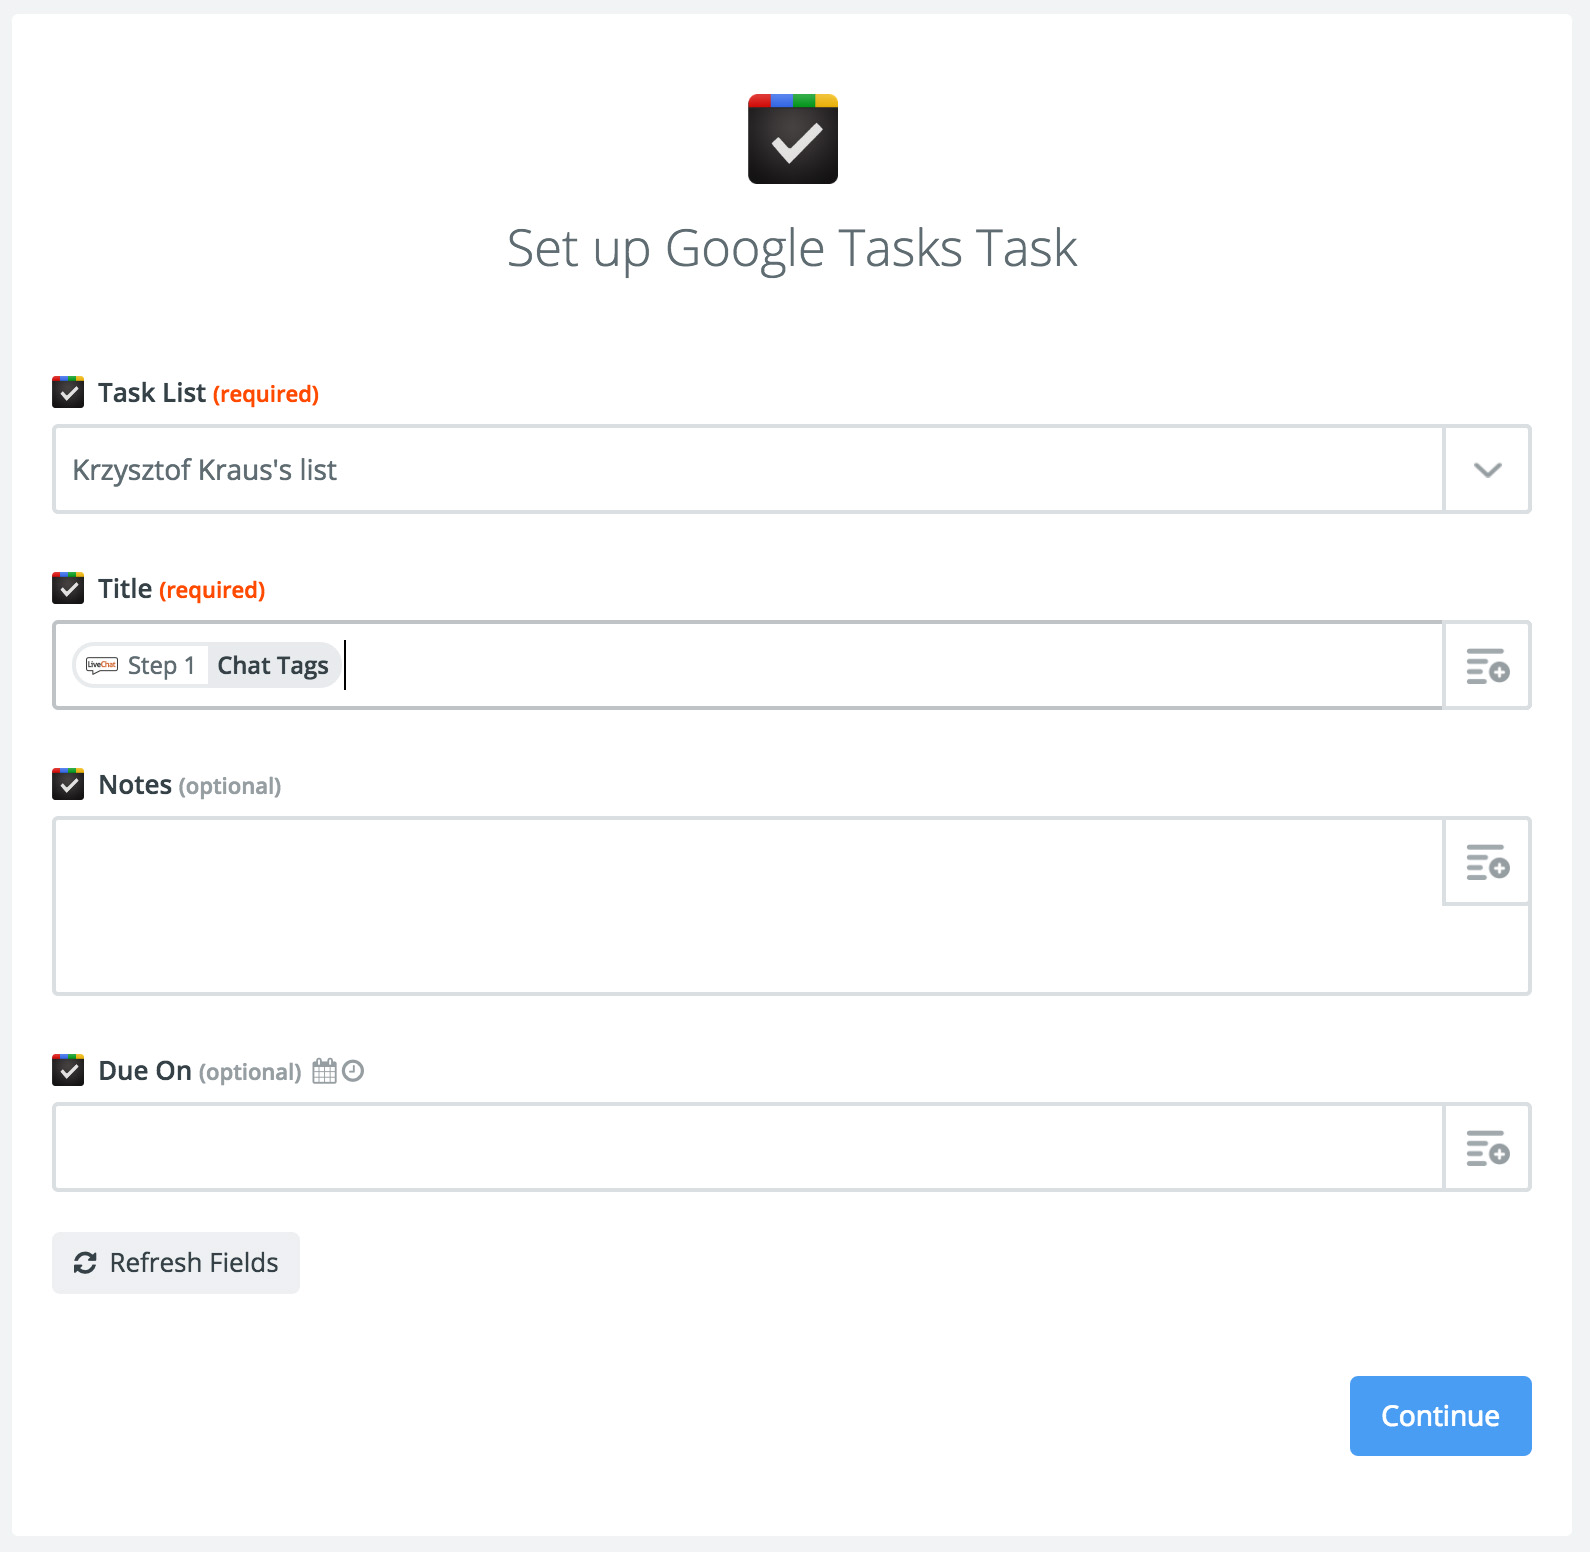This screenshot has width=1590, height=1552.
Task: Open insert-field menu for Due On
Action: pos(1487,1147)
